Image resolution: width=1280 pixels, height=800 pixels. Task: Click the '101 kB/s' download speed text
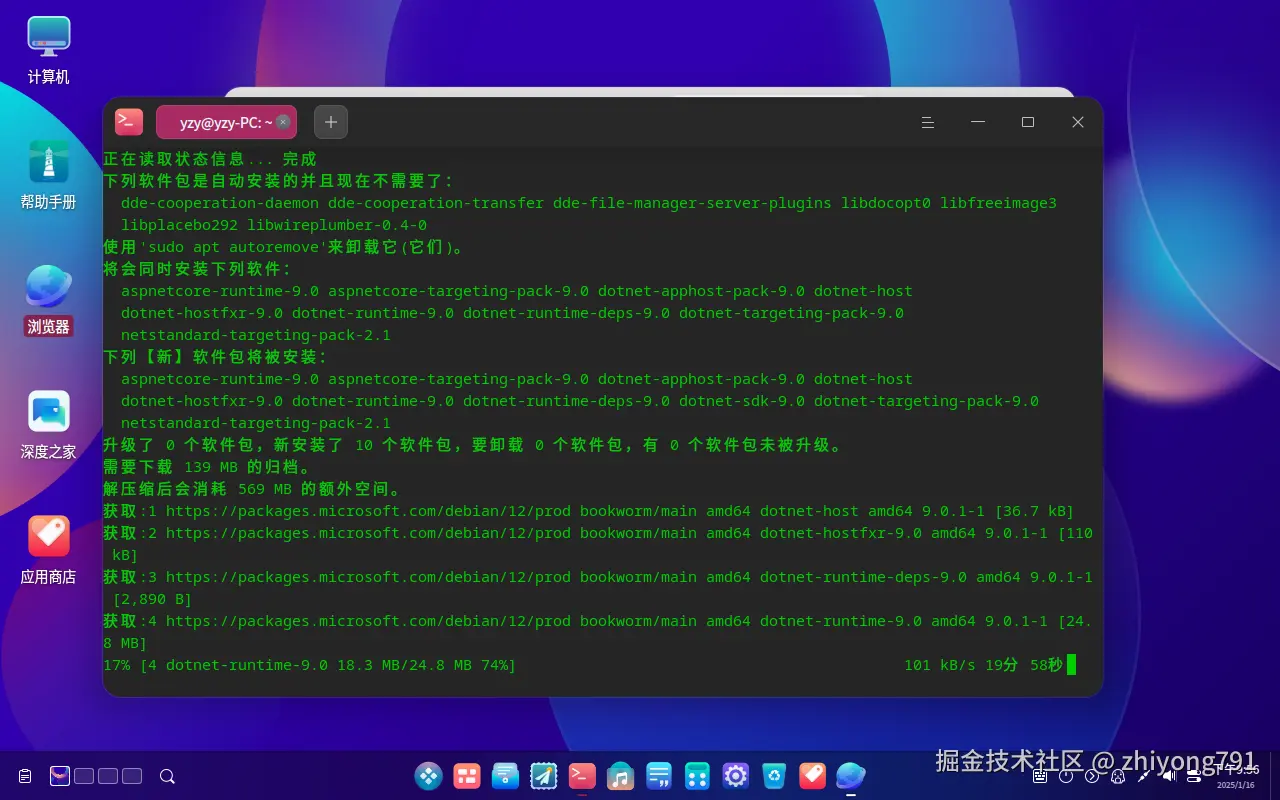pyautogui.click(x=940, y=665)
